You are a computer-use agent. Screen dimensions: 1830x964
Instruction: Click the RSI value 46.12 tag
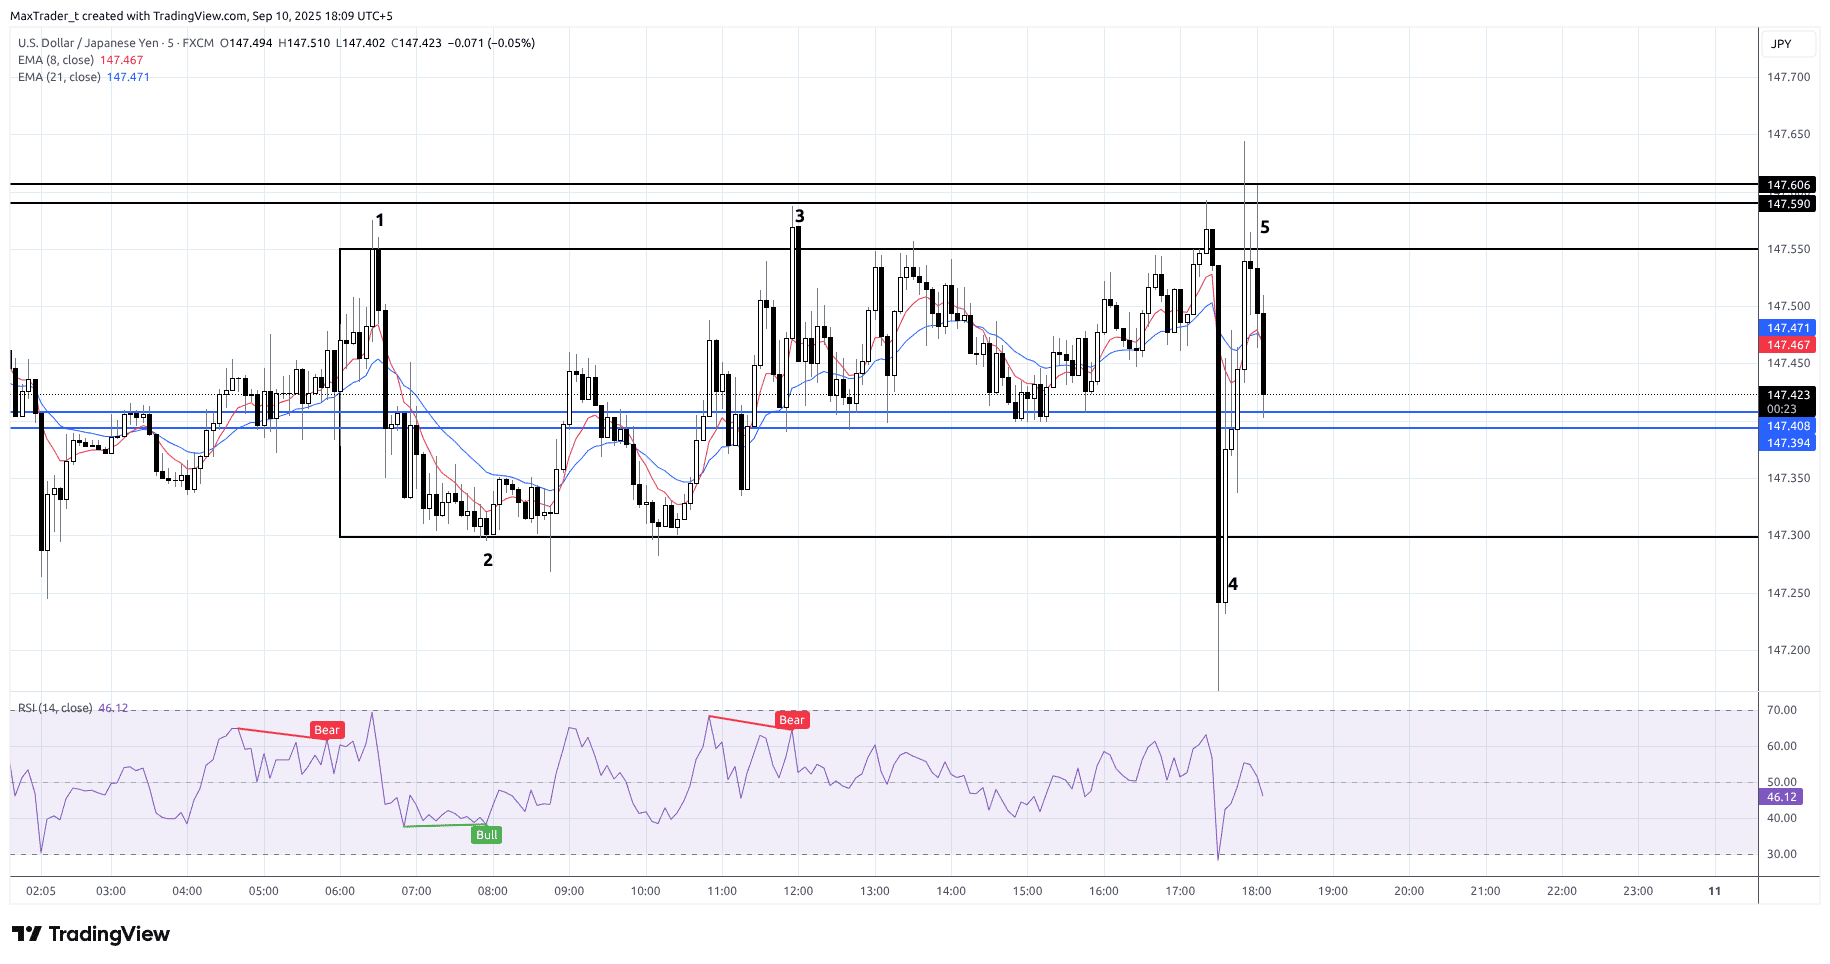[x=1781, y=797]
